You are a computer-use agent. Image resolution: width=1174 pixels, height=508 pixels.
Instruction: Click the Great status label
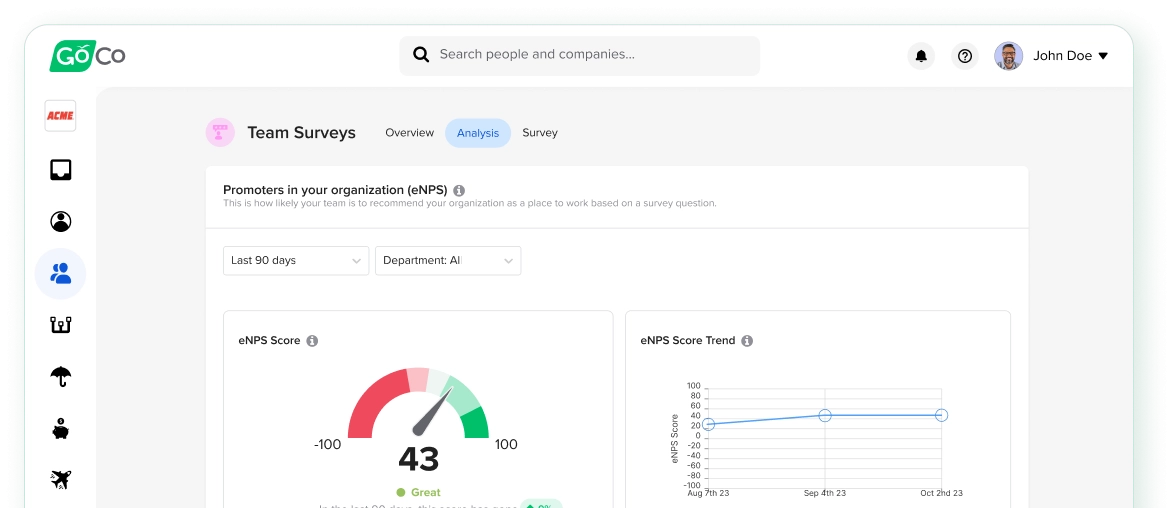pos(425,492)
